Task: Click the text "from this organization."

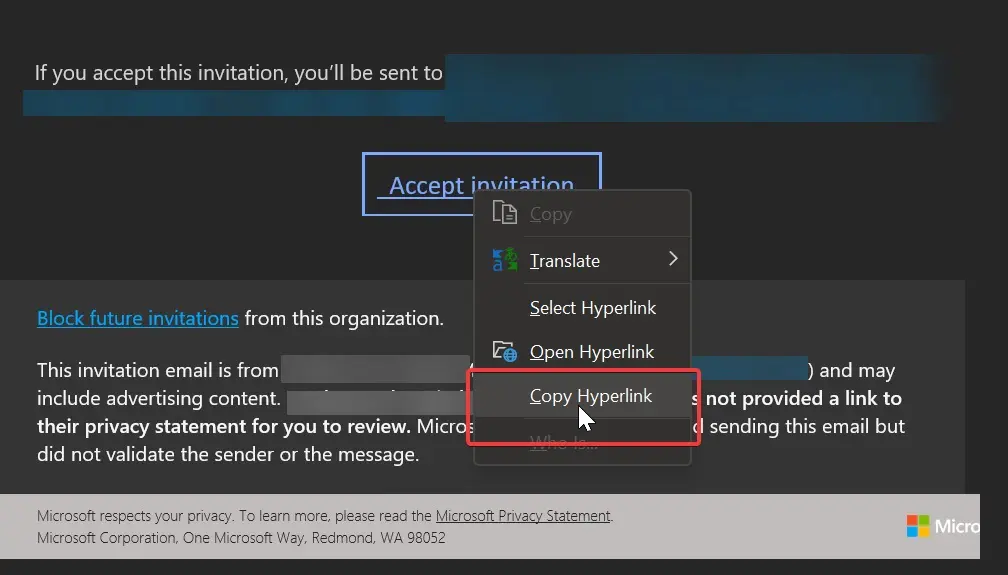Action: point(344,318)
